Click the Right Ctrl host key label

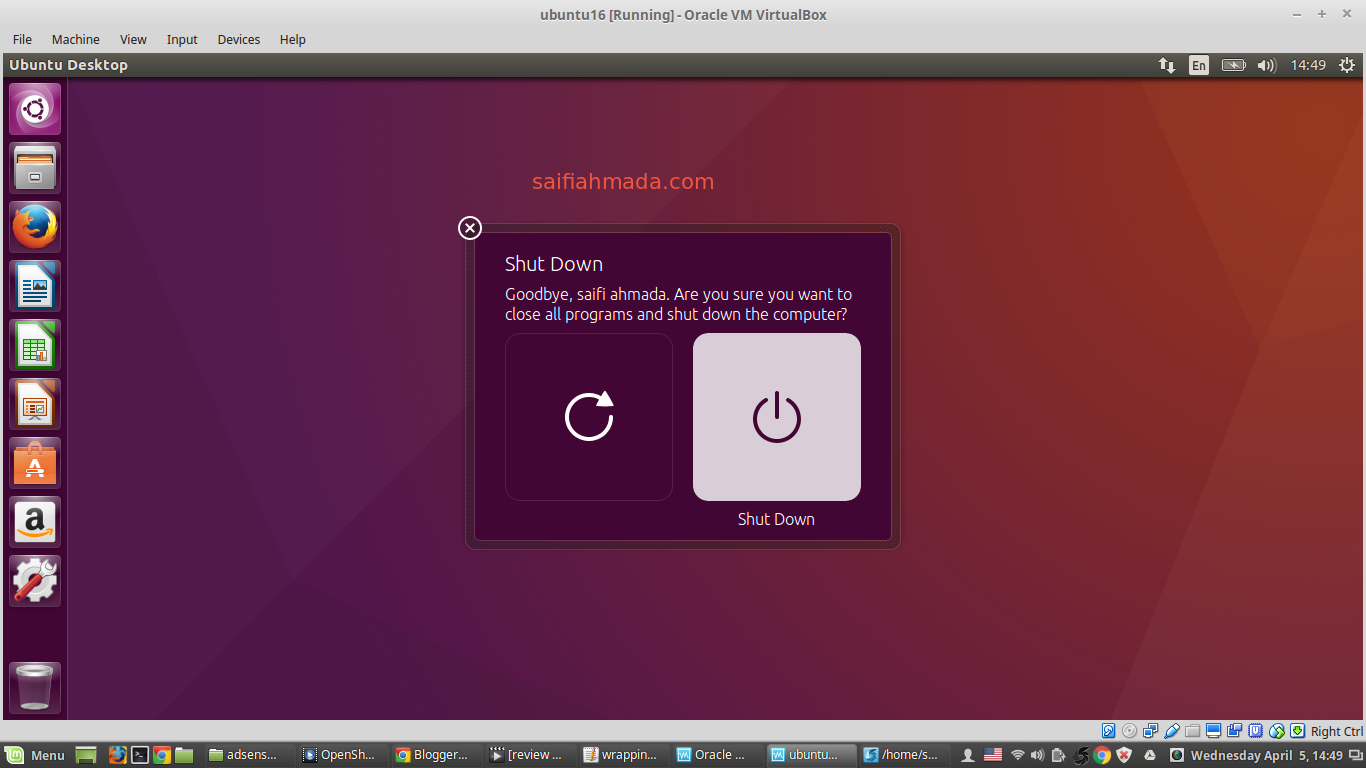coord(1337,731)
